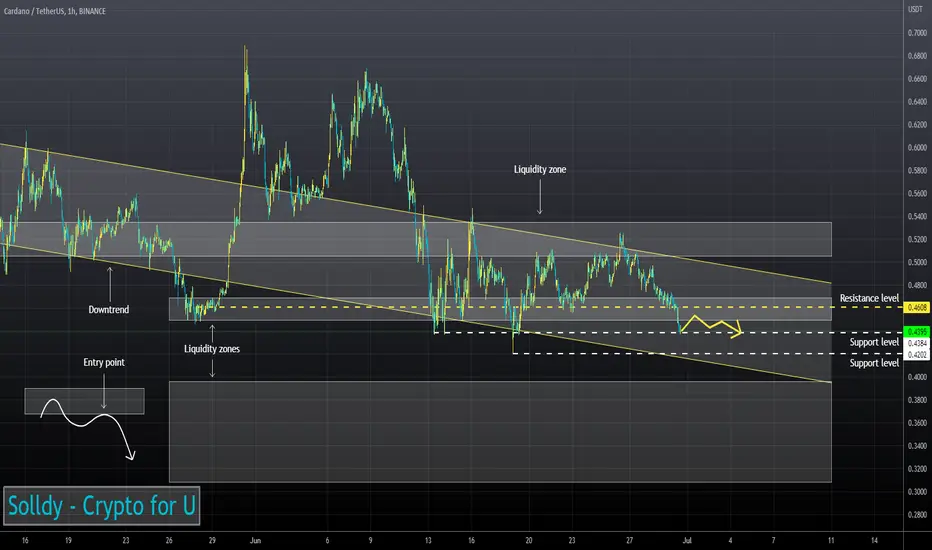The width and height of the screenshot is (932, 550).
Task: Click the 0.6800 price axis label
Action: tap(917, 56)
